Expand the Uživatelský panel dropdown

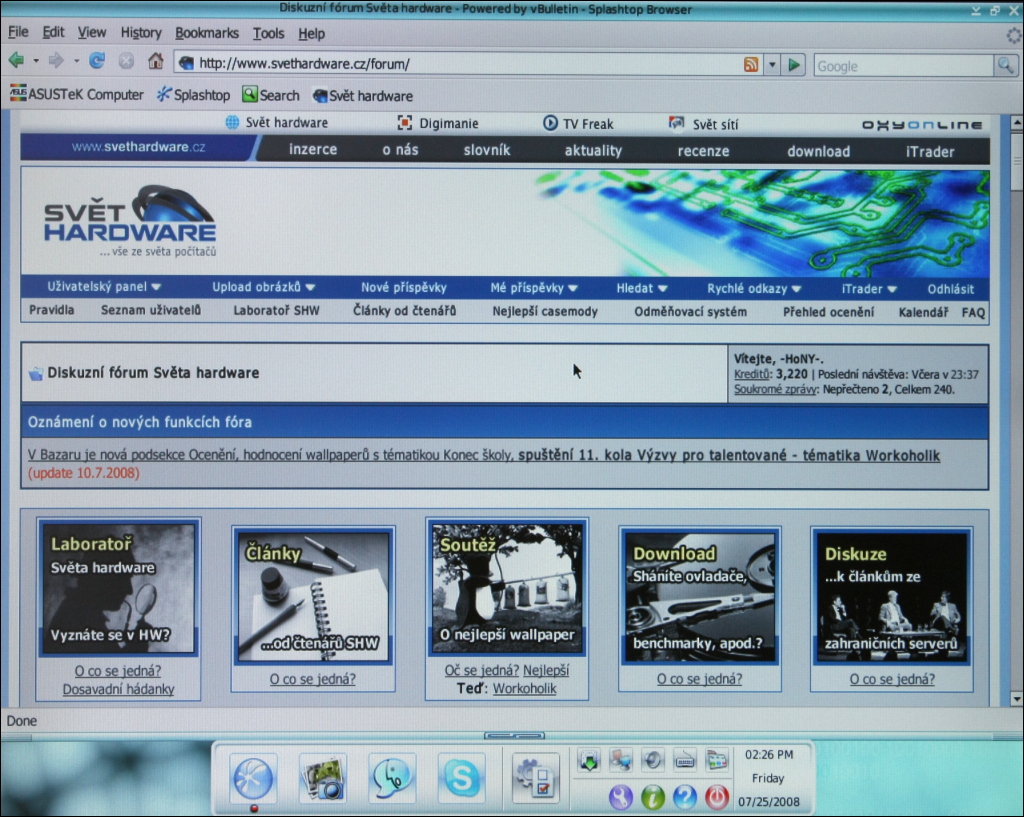104,287
